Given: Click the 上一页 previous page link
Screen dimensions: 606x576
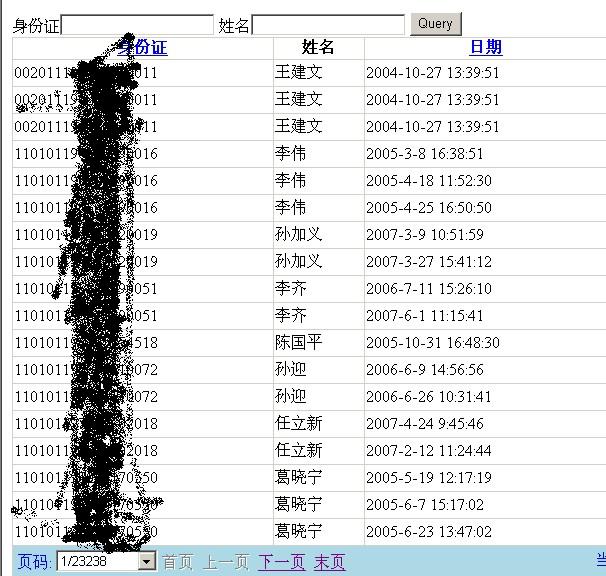Looking at the screenshot, I should pyautogui.click(x=225, y=562).
